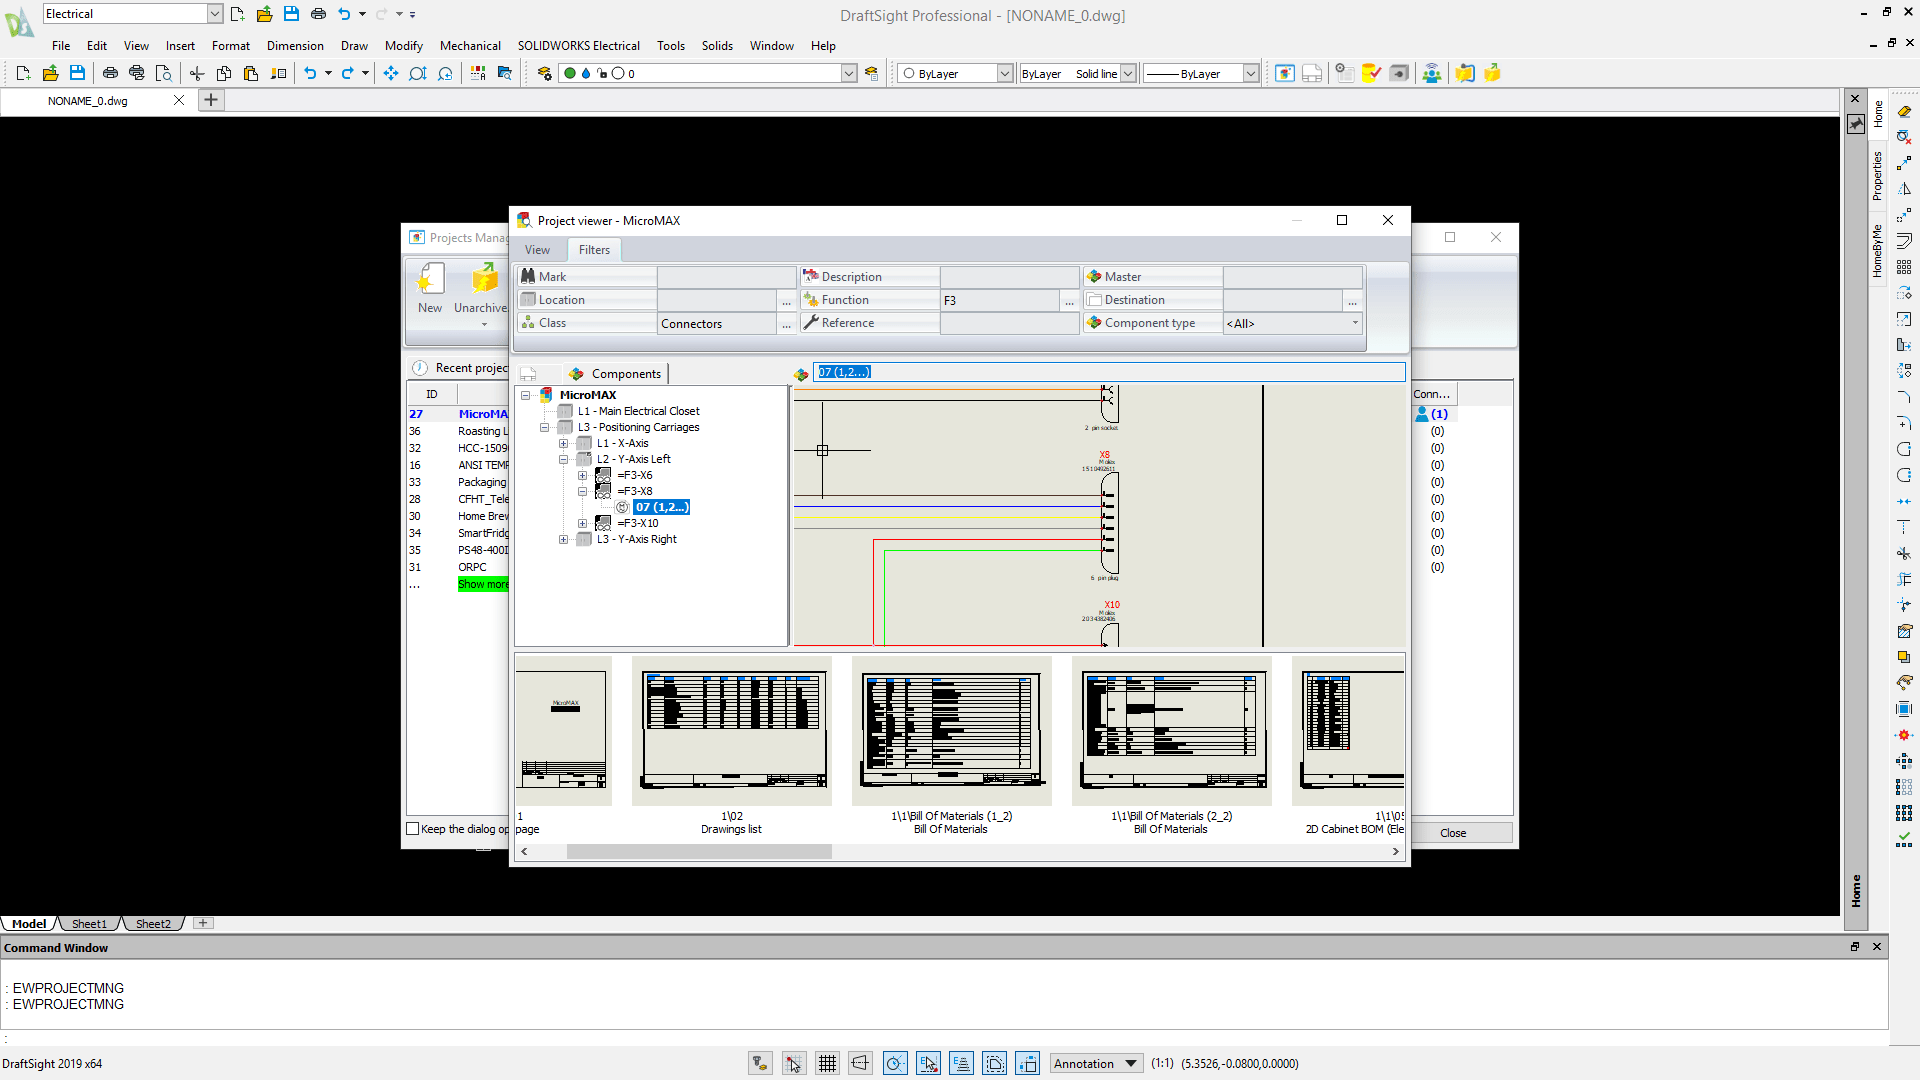Screen dimensions: 1920x1080
Task: Click the Show more link in projects list
Action: coord(483,584)
